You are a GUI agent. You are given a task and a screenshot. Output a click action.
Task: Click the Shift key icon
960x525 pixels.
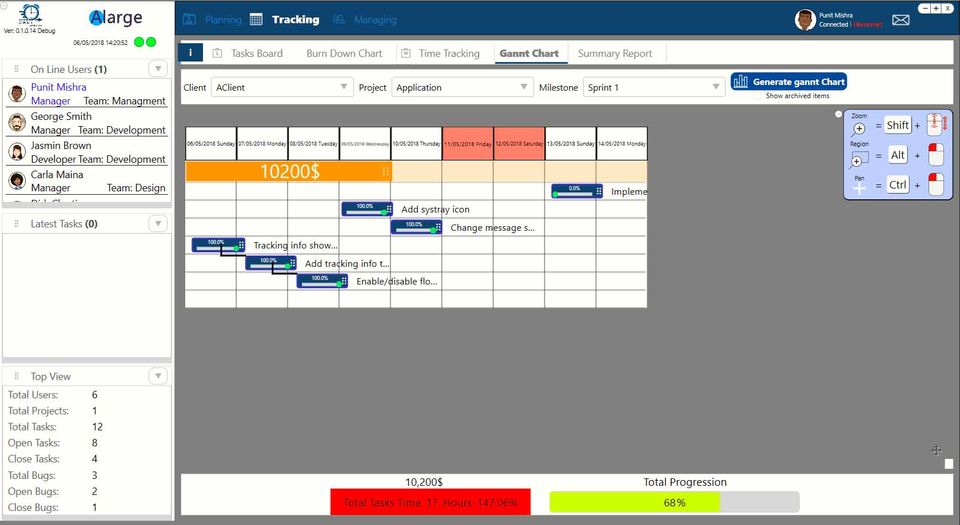point(898,125)
